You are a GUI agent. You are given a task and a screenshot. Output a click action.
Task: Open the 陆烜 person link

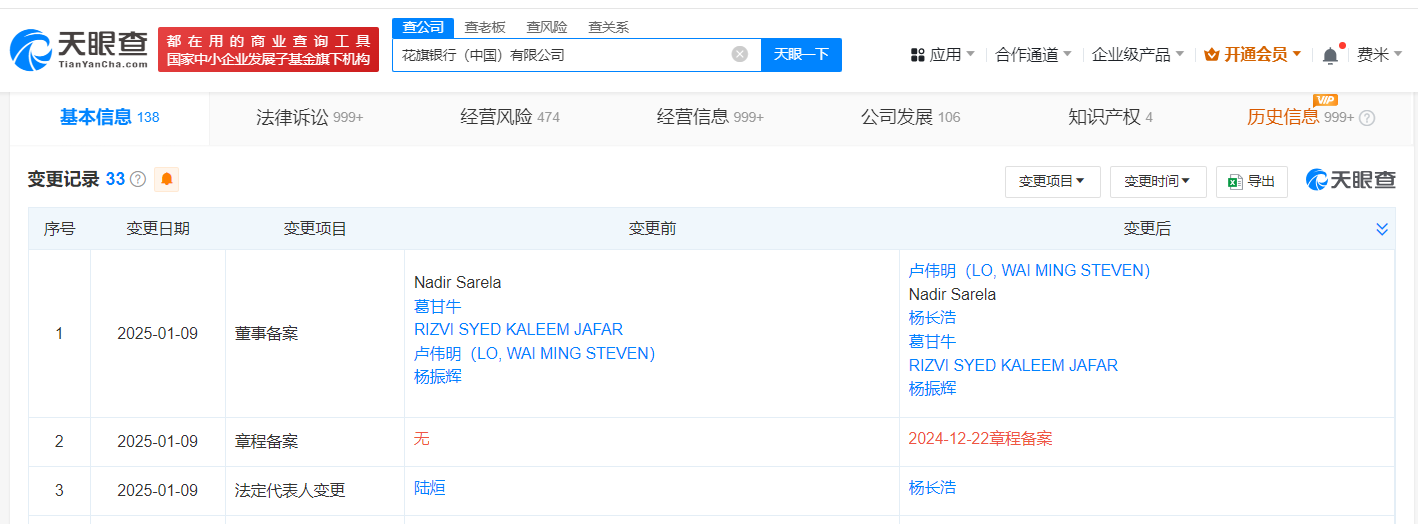(x=430, y=488)
